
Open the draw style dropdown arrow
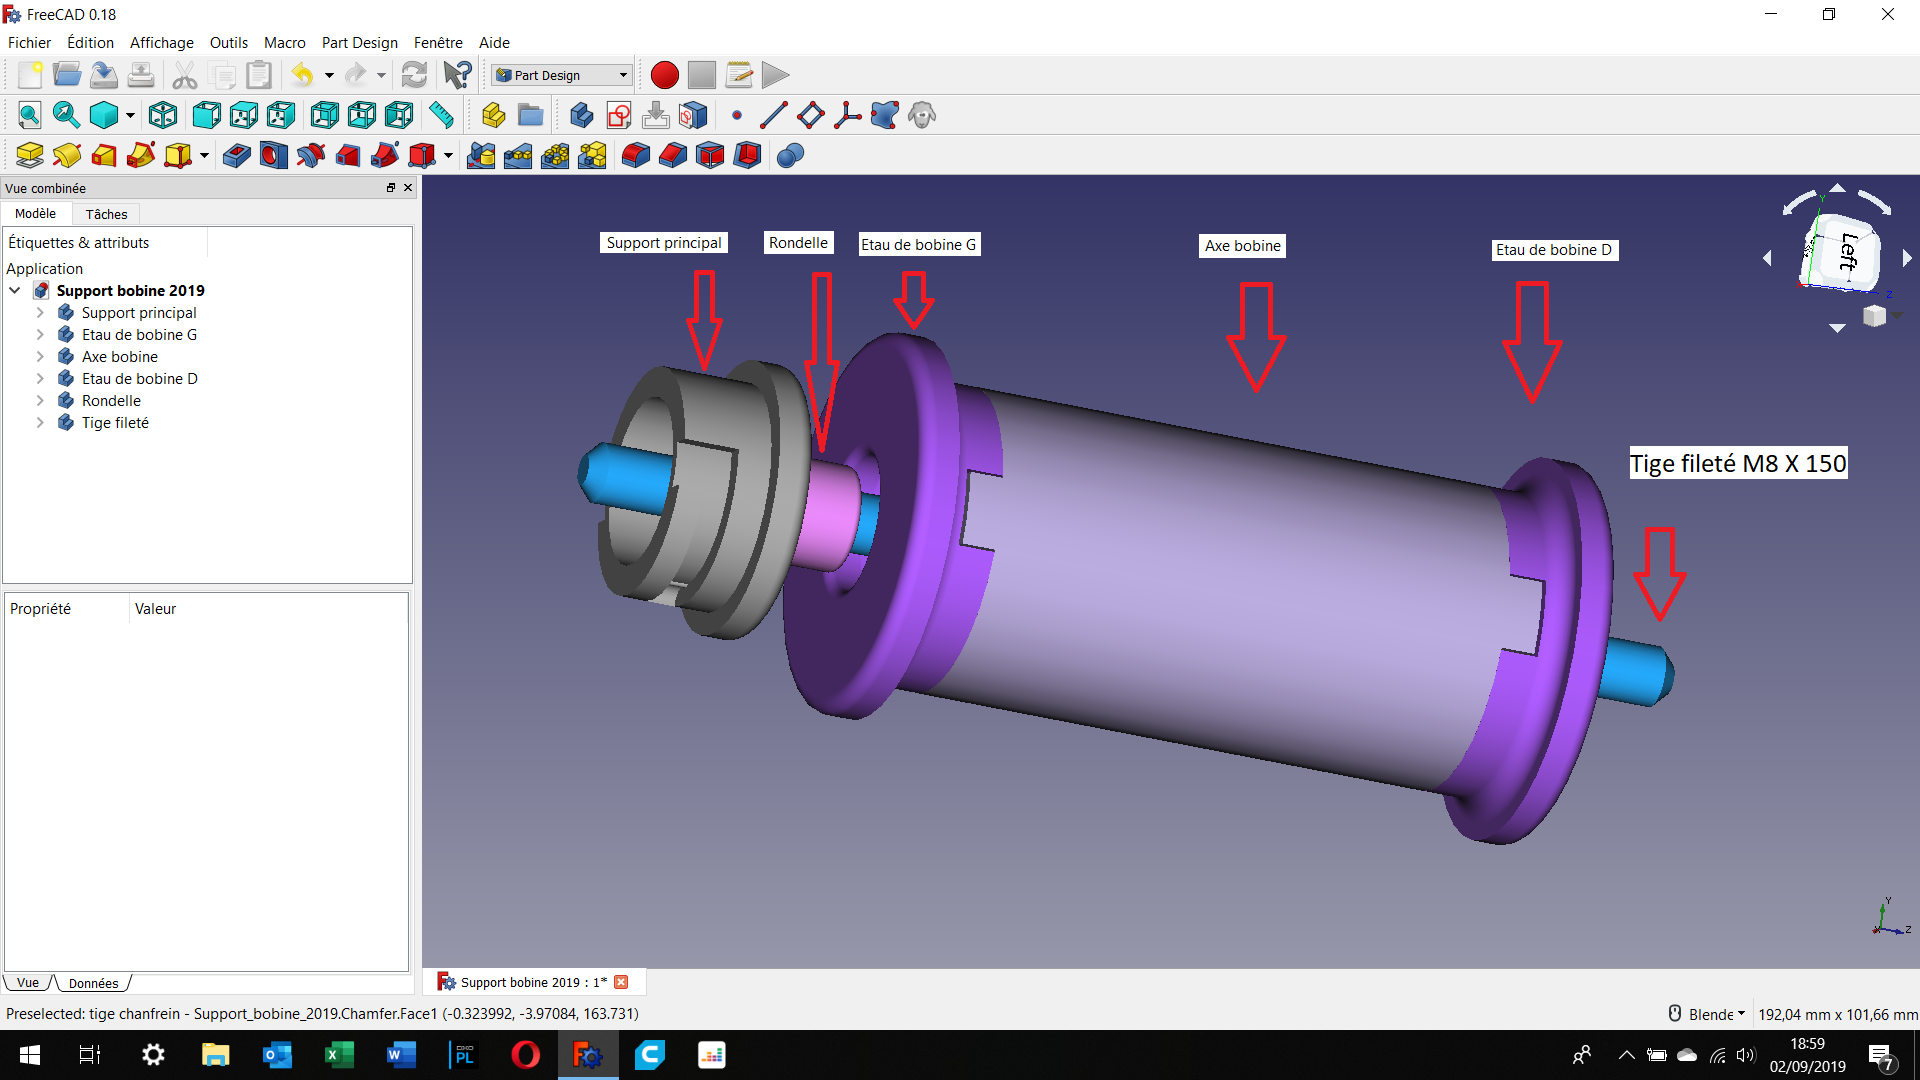pos(130,115)
